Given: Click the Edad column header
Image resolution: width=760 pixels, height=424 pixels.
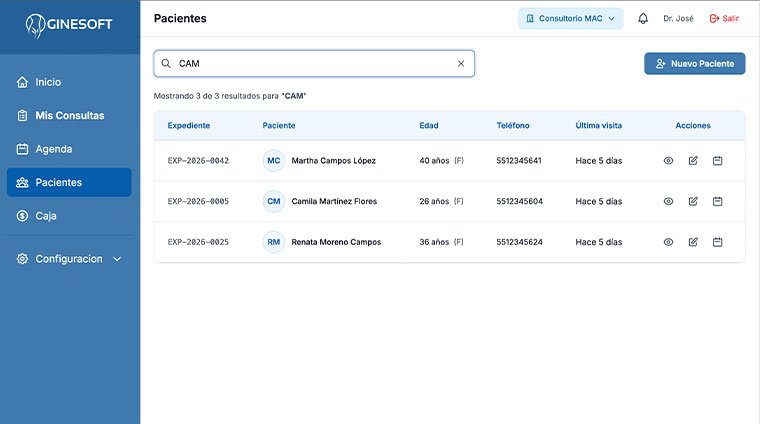Looking at the screenshot, I should (x=429, y=126).
